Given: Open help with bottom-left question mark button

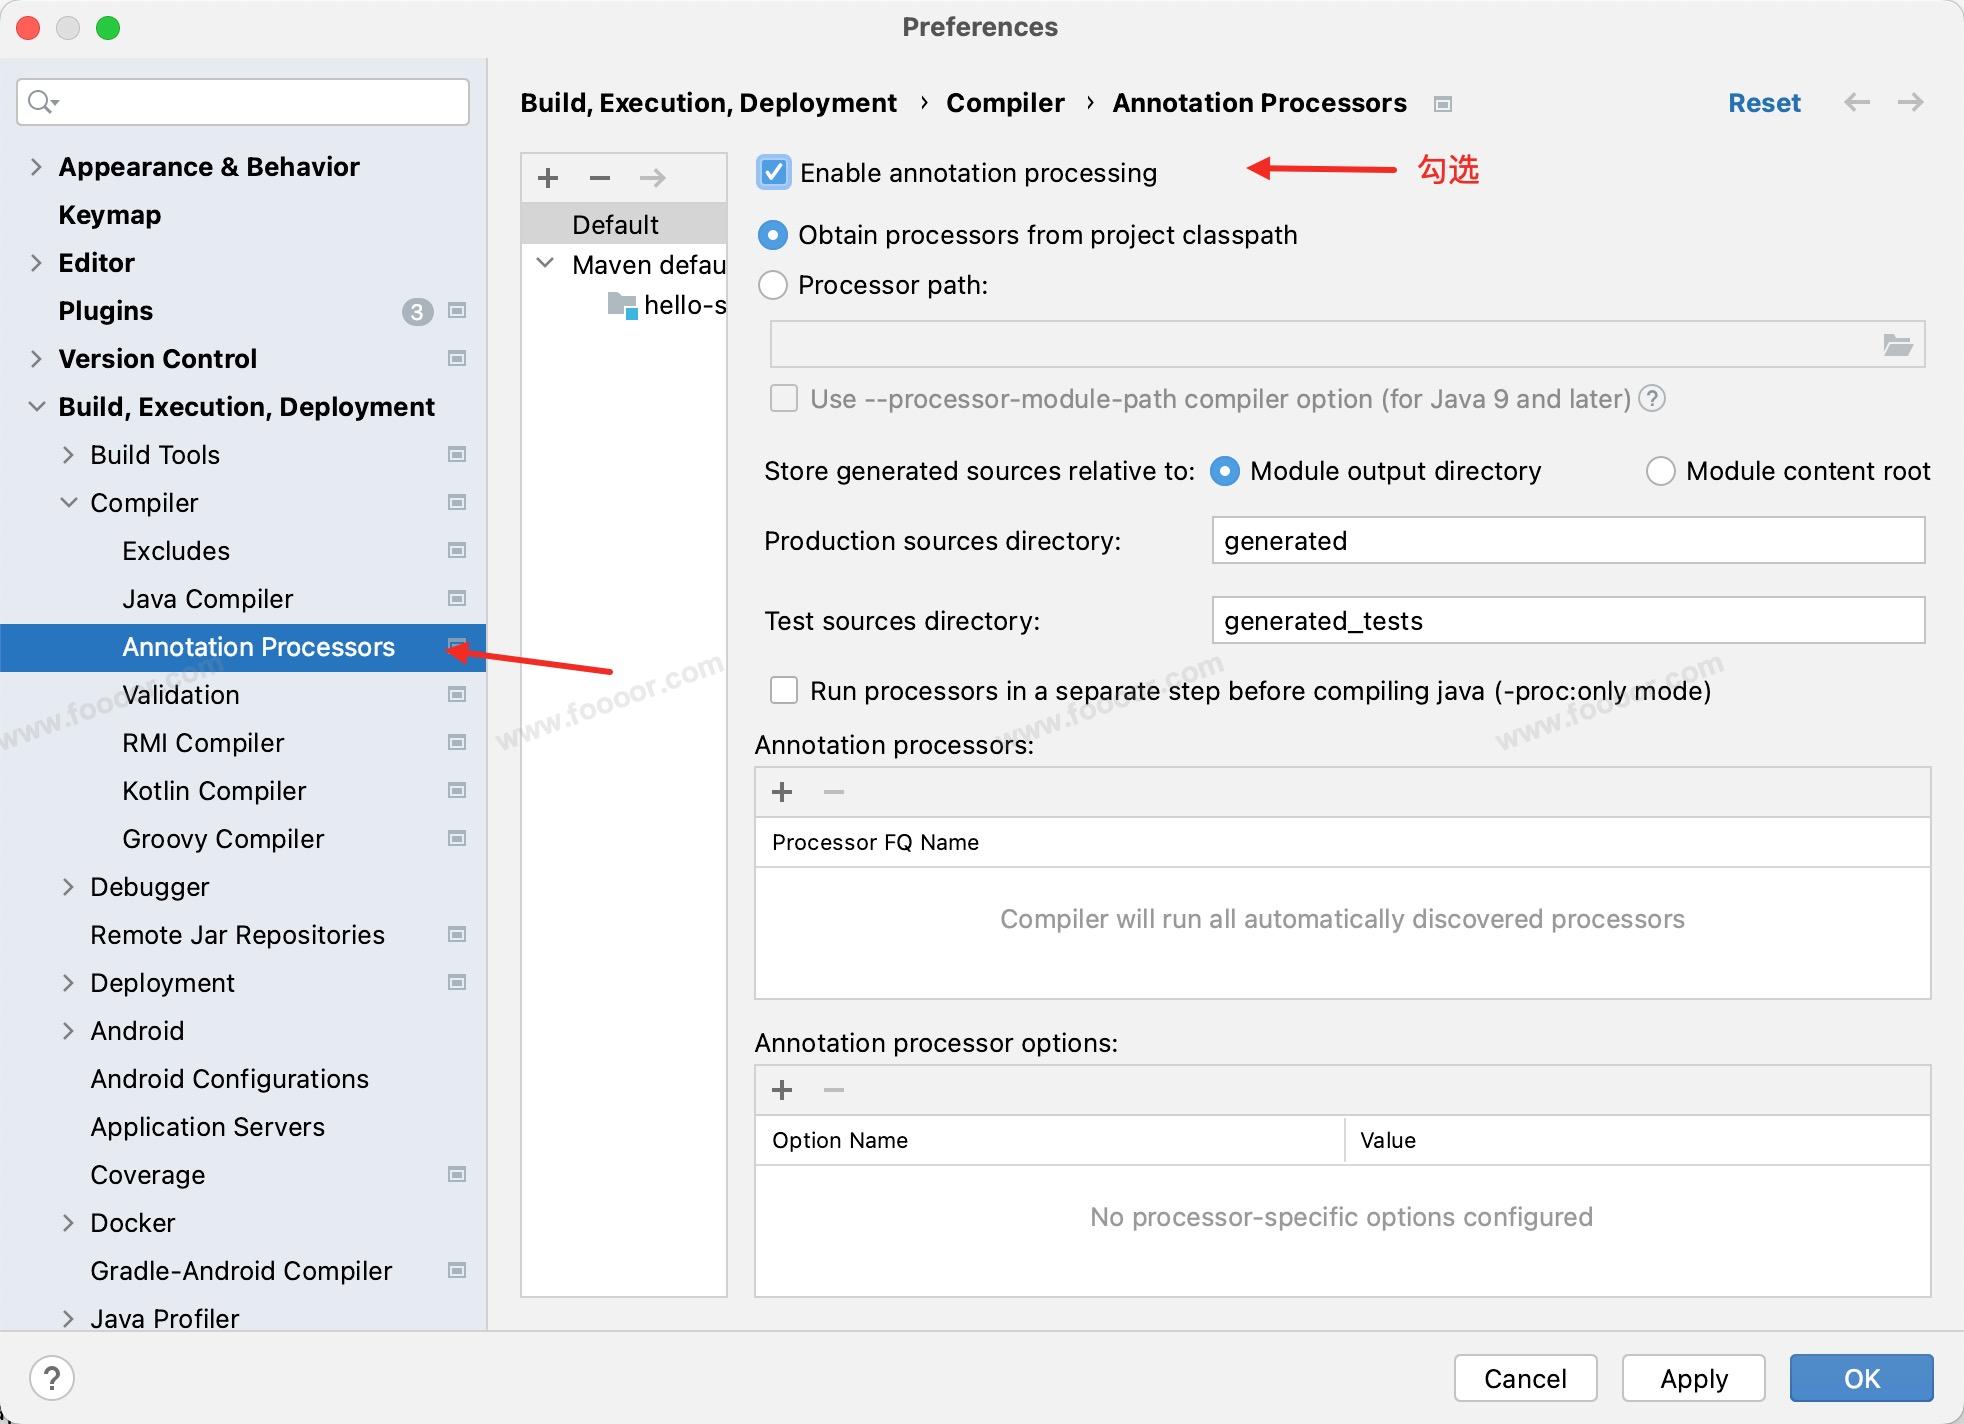Looking at the screenshot, I should 52,1378.
